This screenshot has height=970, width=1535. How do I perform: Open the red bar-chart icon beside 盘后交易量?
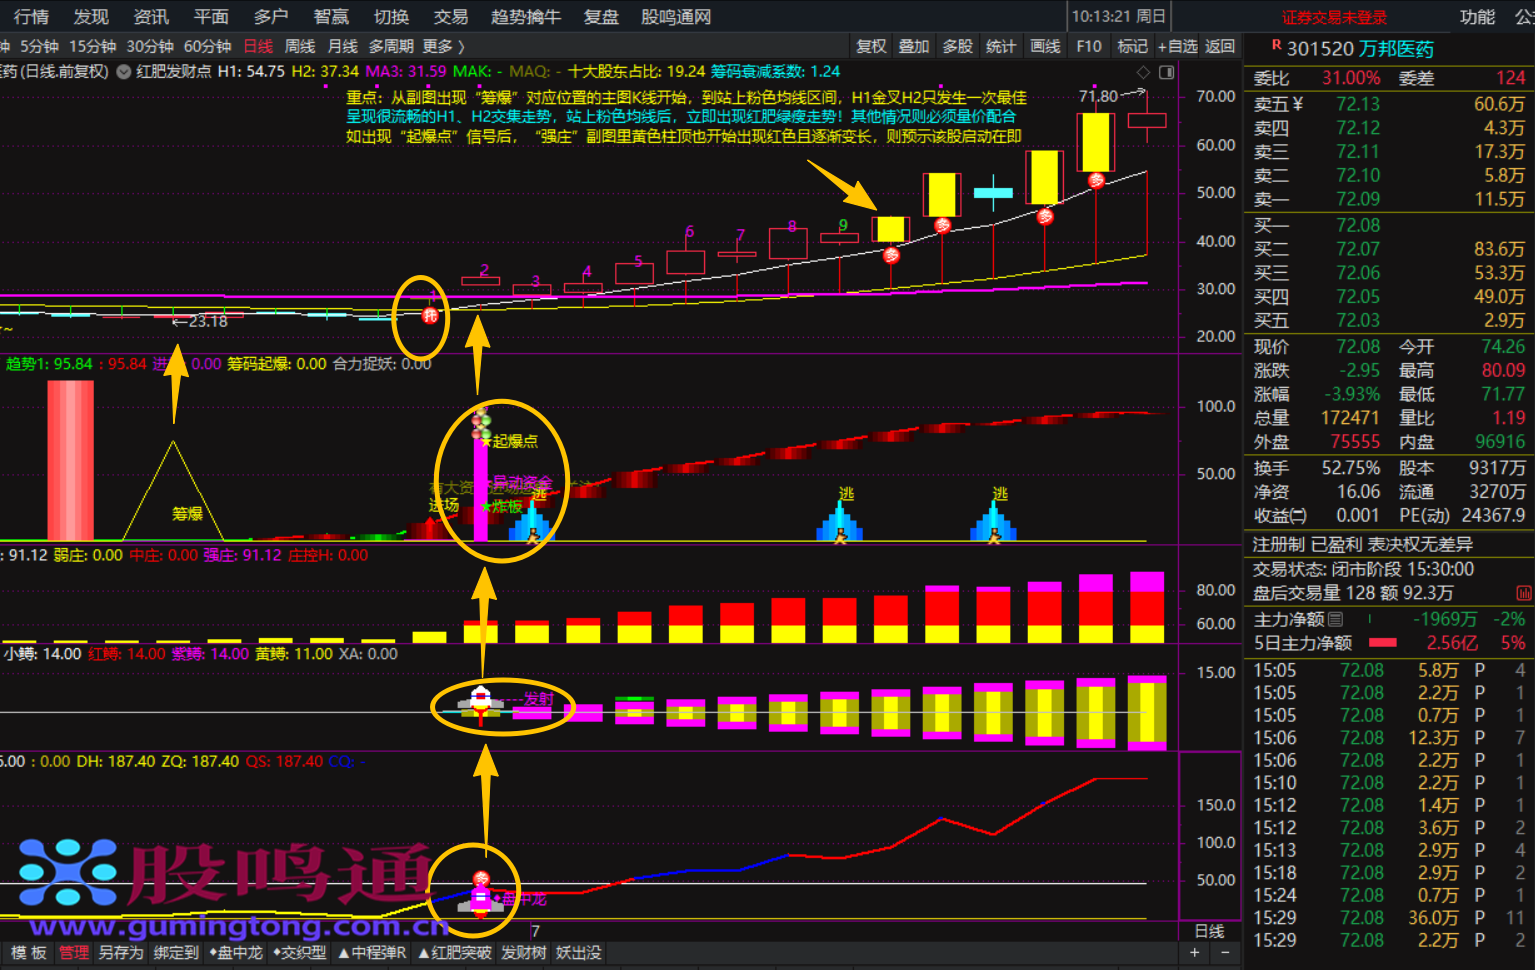[1524, 593]
